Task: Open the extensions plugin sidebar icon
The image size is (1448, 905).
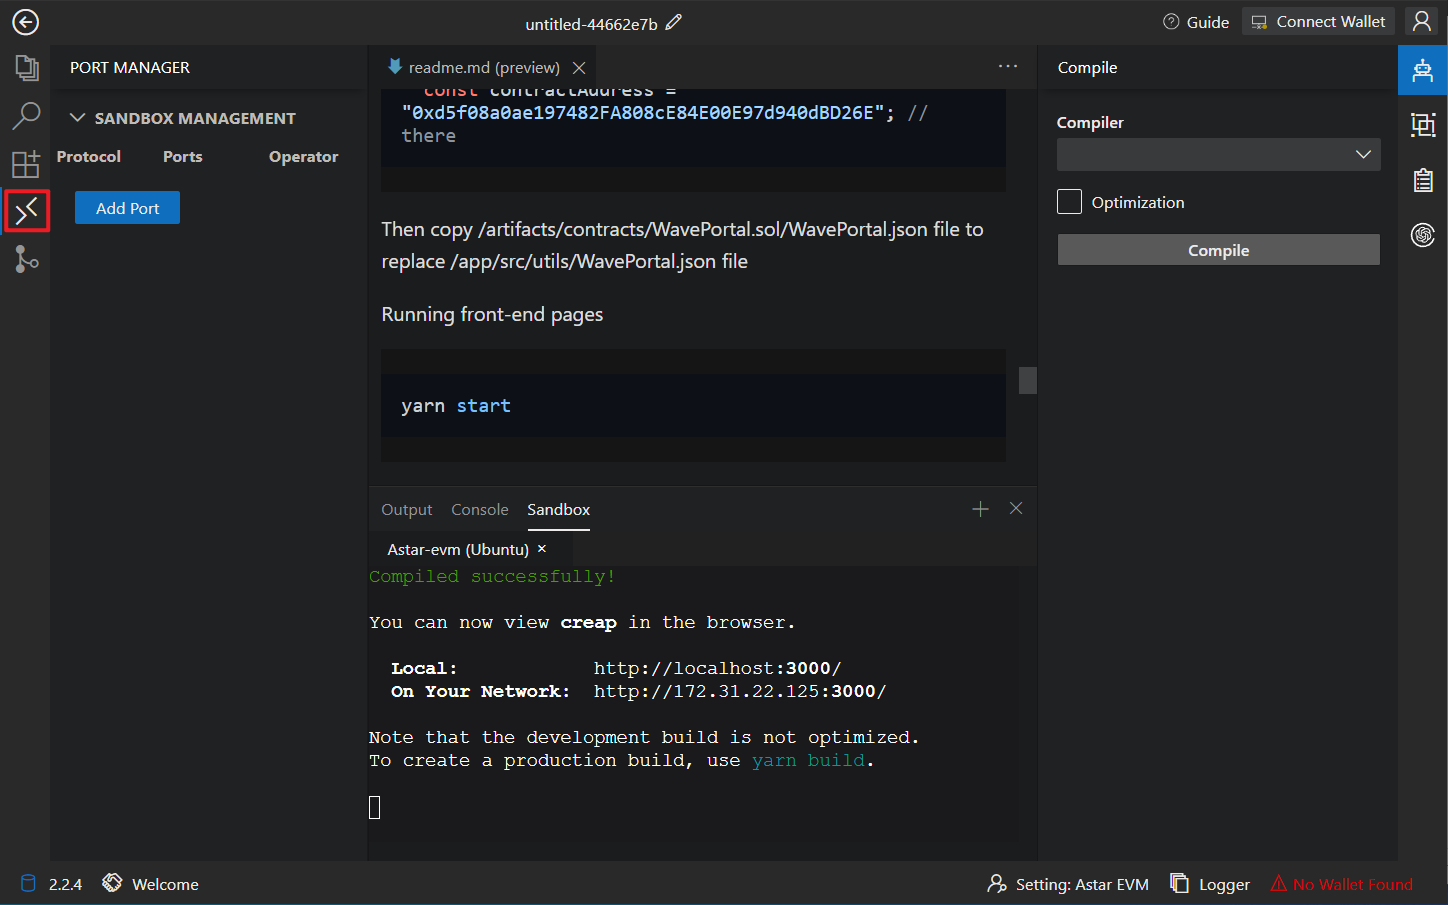Action: click(x=26, y=164)
